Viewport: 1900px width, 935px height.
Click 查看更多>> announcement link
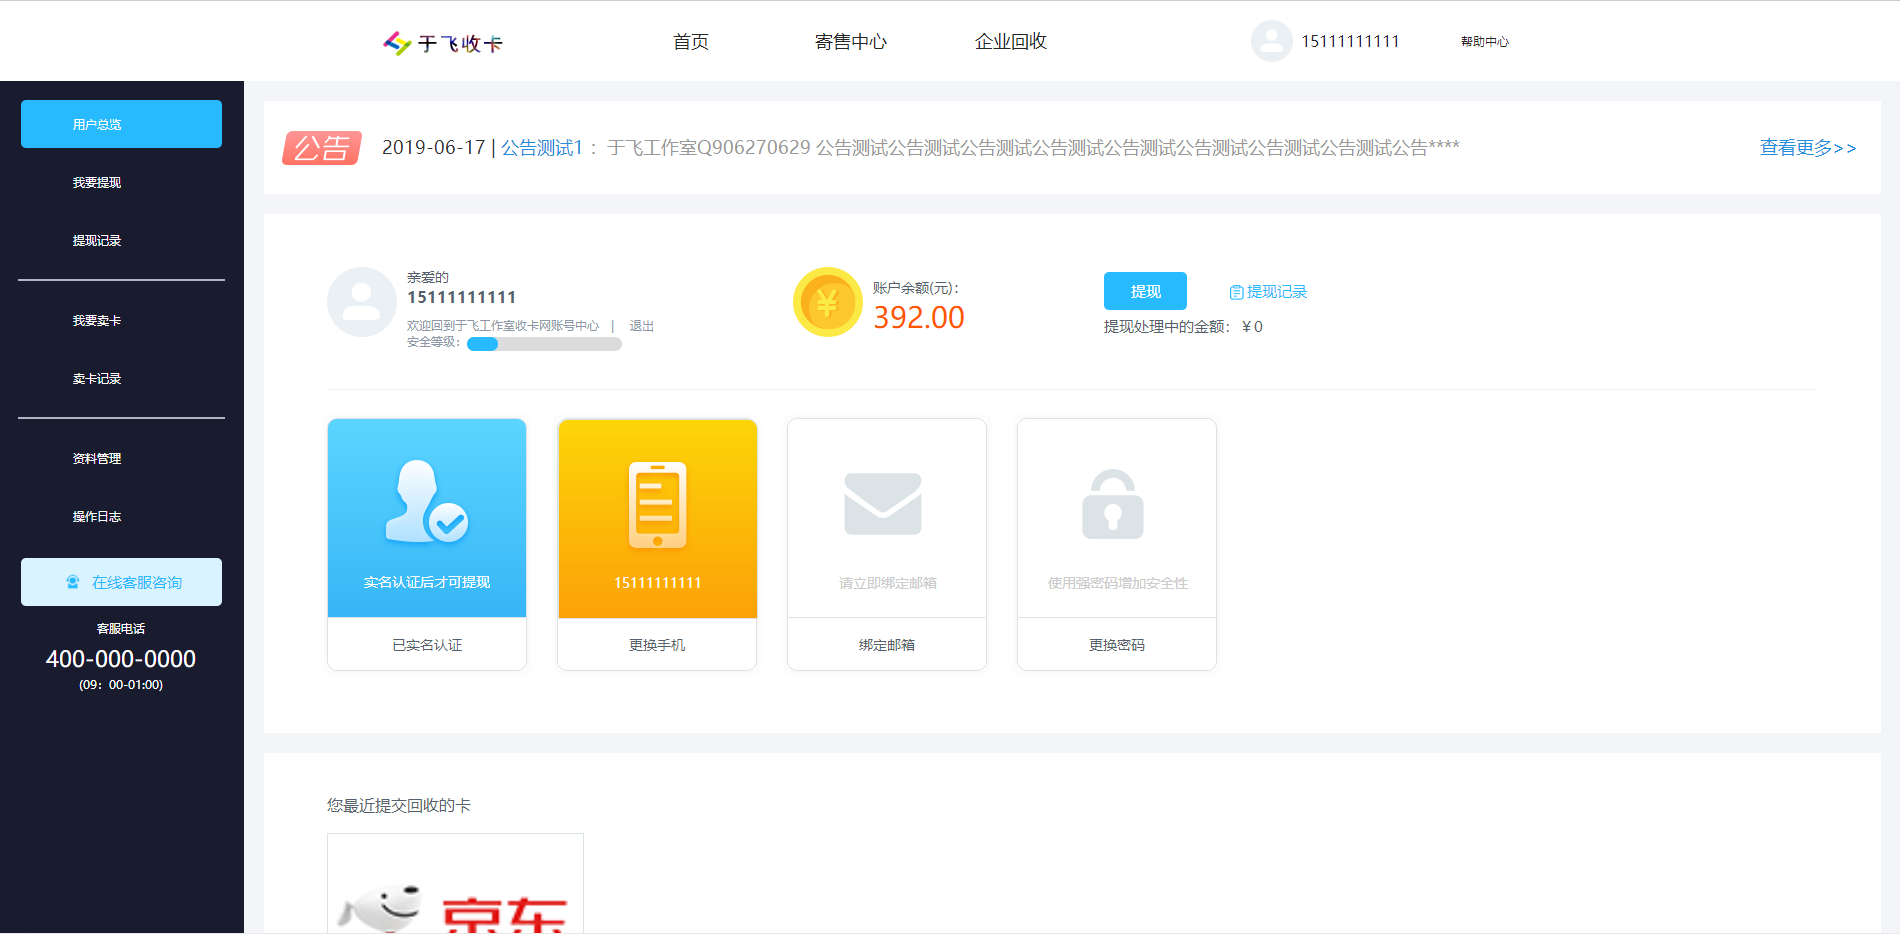click(1807, 148)
